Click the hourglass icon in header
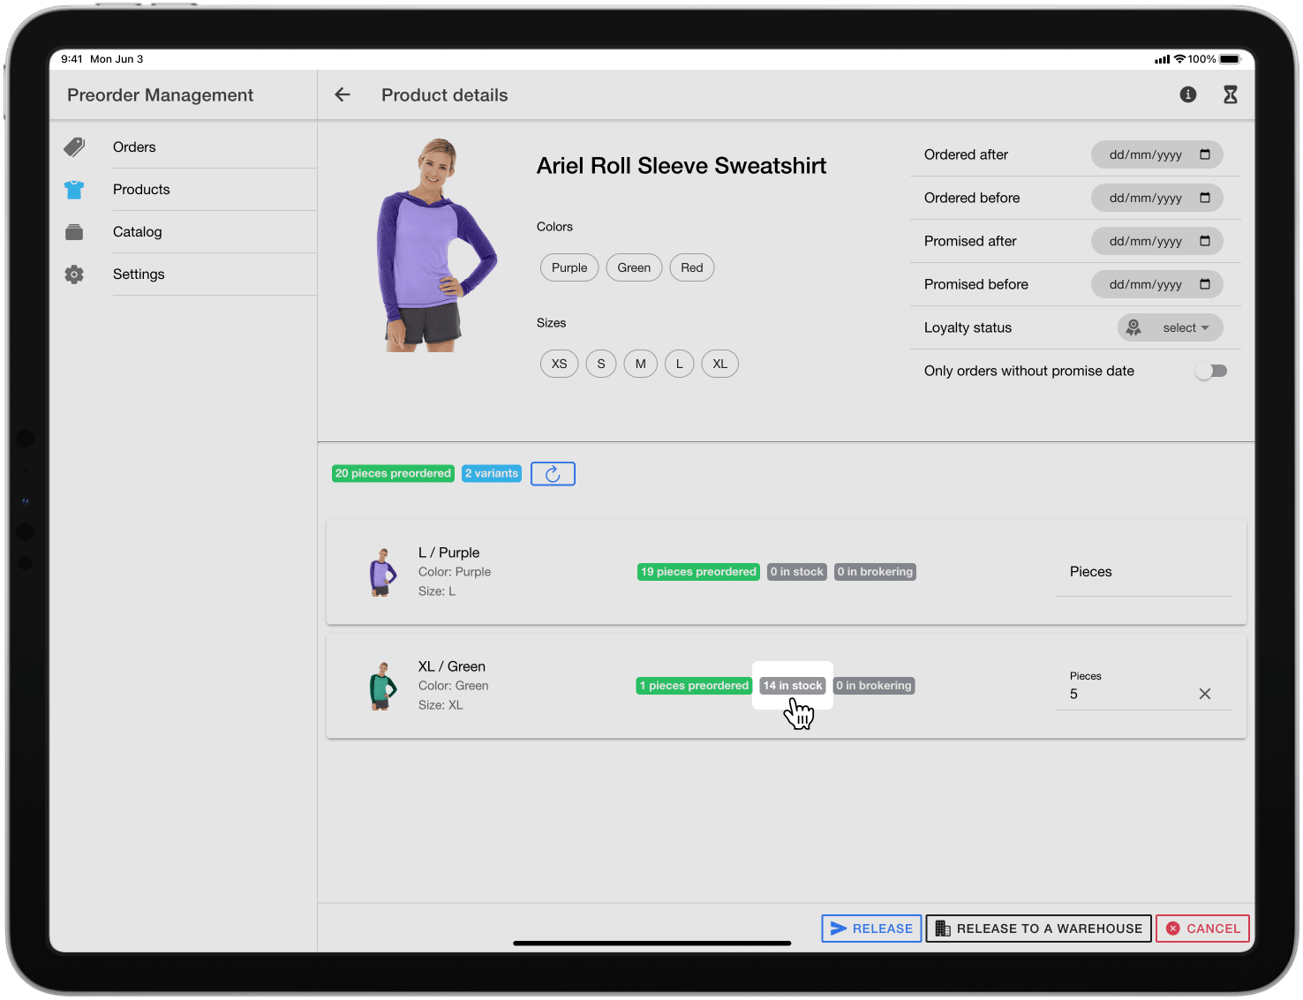 click(x=1230, y=95)
